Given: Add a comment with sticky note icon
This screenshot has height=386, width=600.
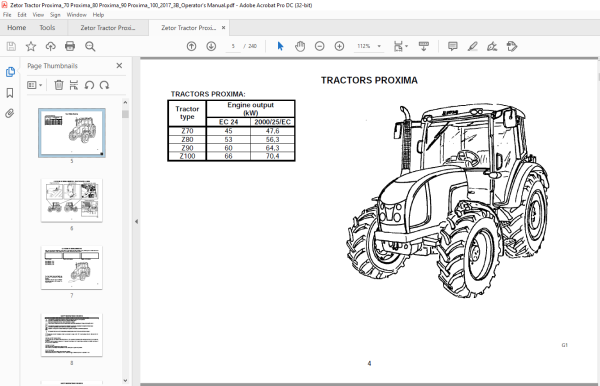Looking at the screenshot, I should point(453,46).
